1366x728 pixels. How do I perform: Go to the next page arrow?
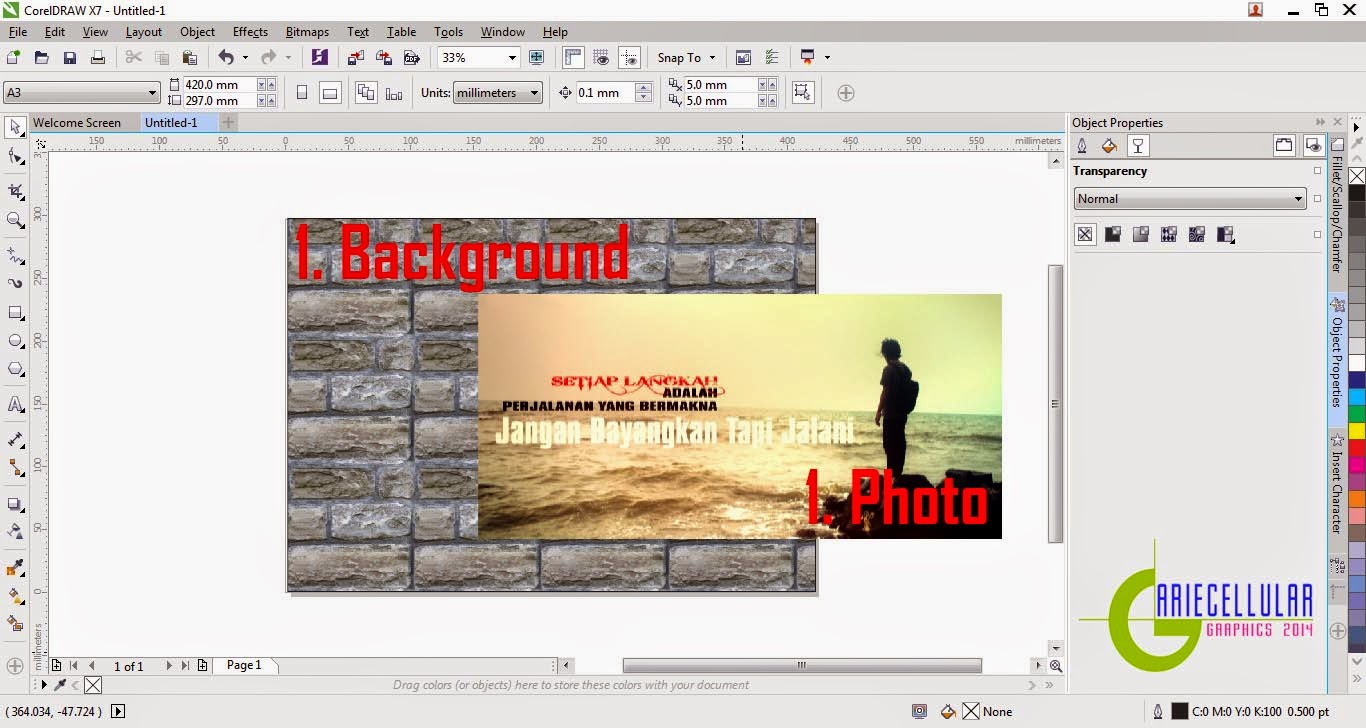coord(168,665)
